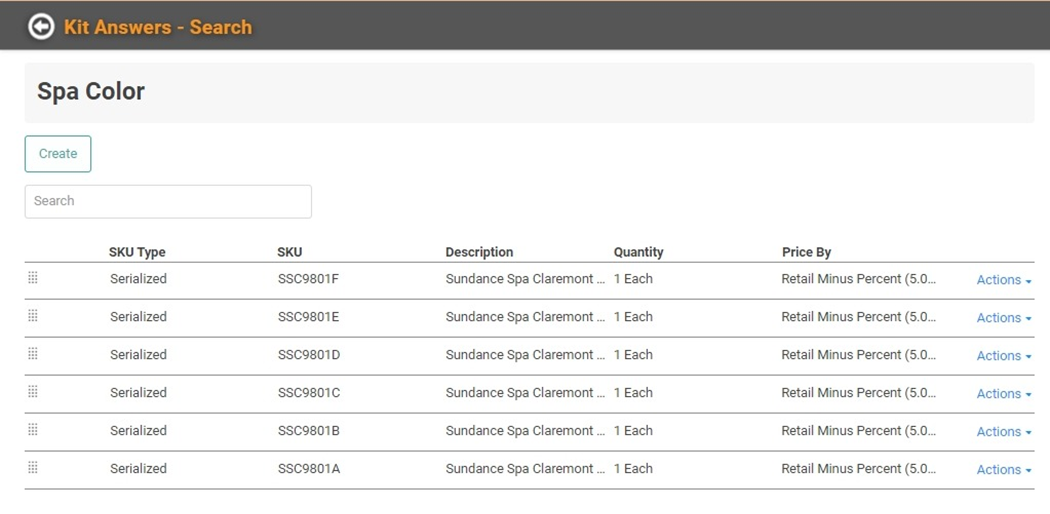Click the back arrow icon in header
Screen dimensions: 1050x514
(x=41, y=26)
